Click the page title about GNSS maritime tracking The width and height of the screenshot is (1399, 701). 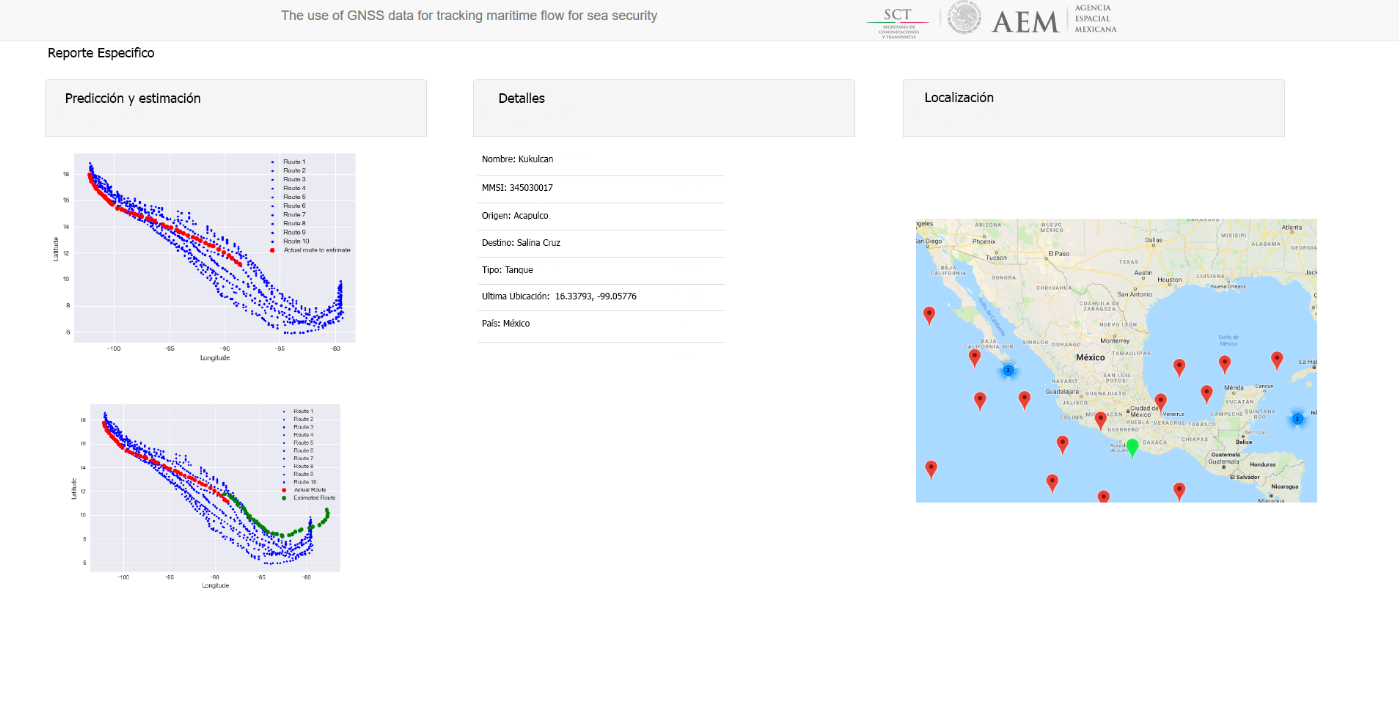[469, 16]
